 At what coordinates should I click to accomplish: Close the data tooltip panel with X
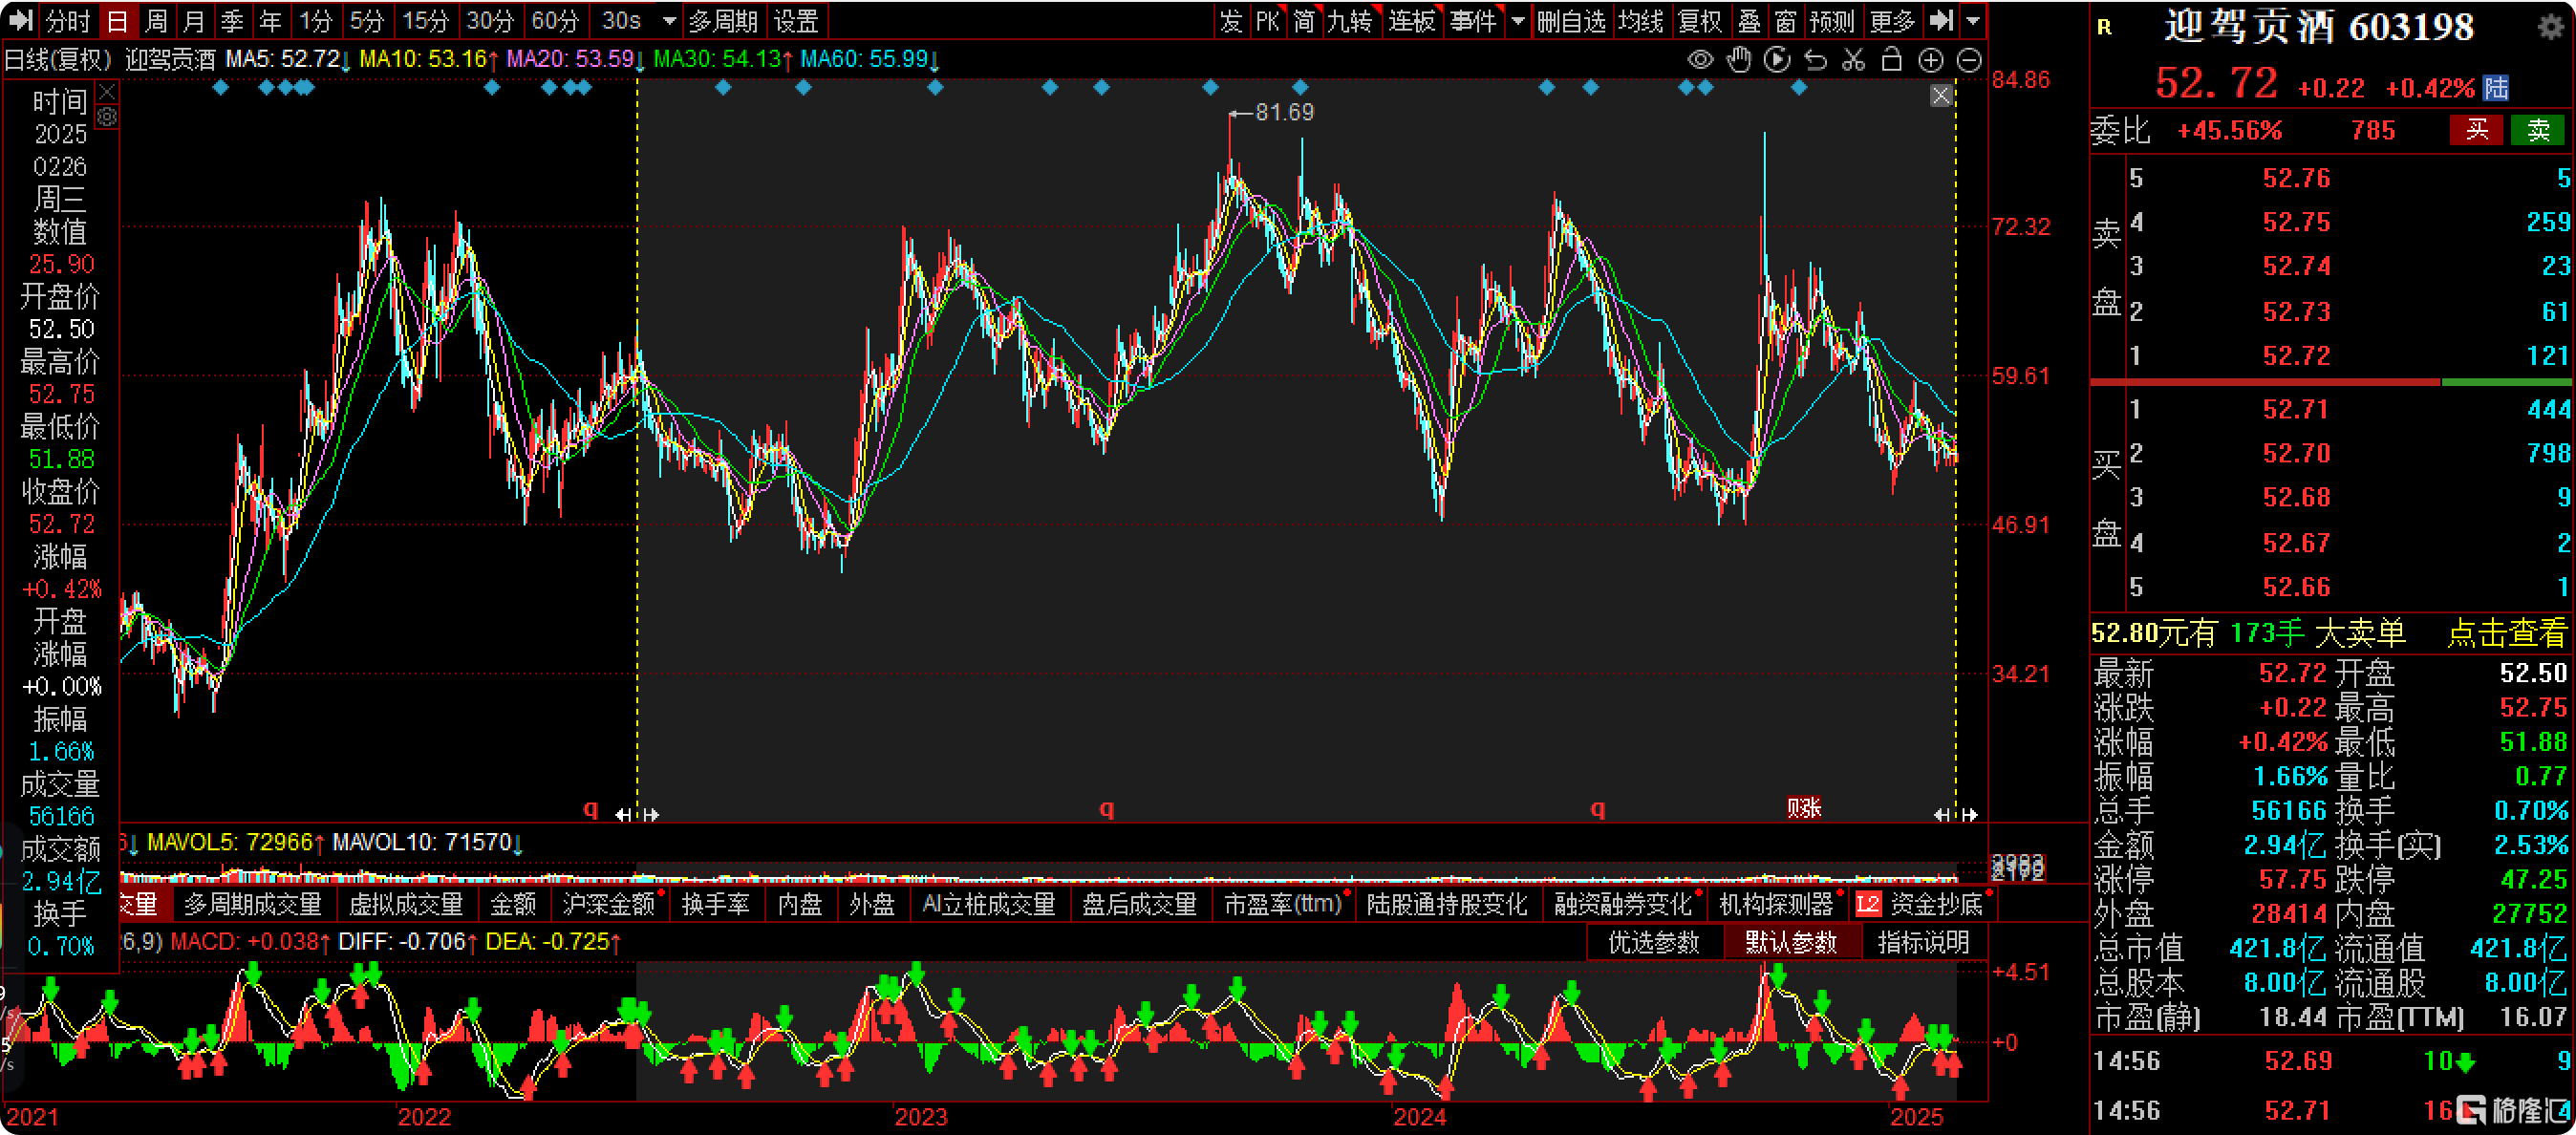[107, 92]
